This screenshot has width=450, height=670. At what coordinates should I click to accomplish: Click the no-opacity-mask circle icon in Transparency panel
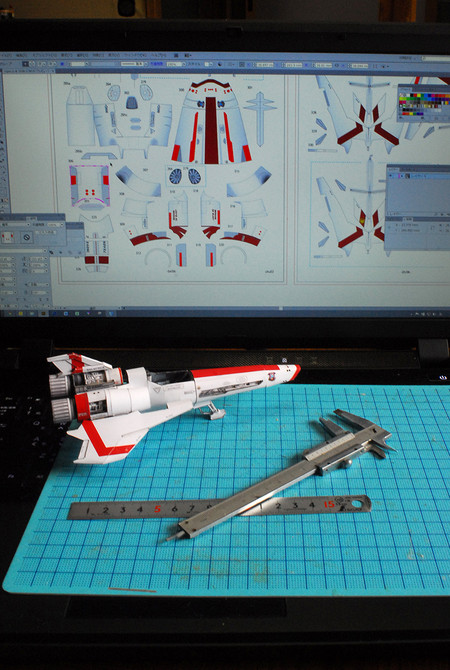coord(27,237)
